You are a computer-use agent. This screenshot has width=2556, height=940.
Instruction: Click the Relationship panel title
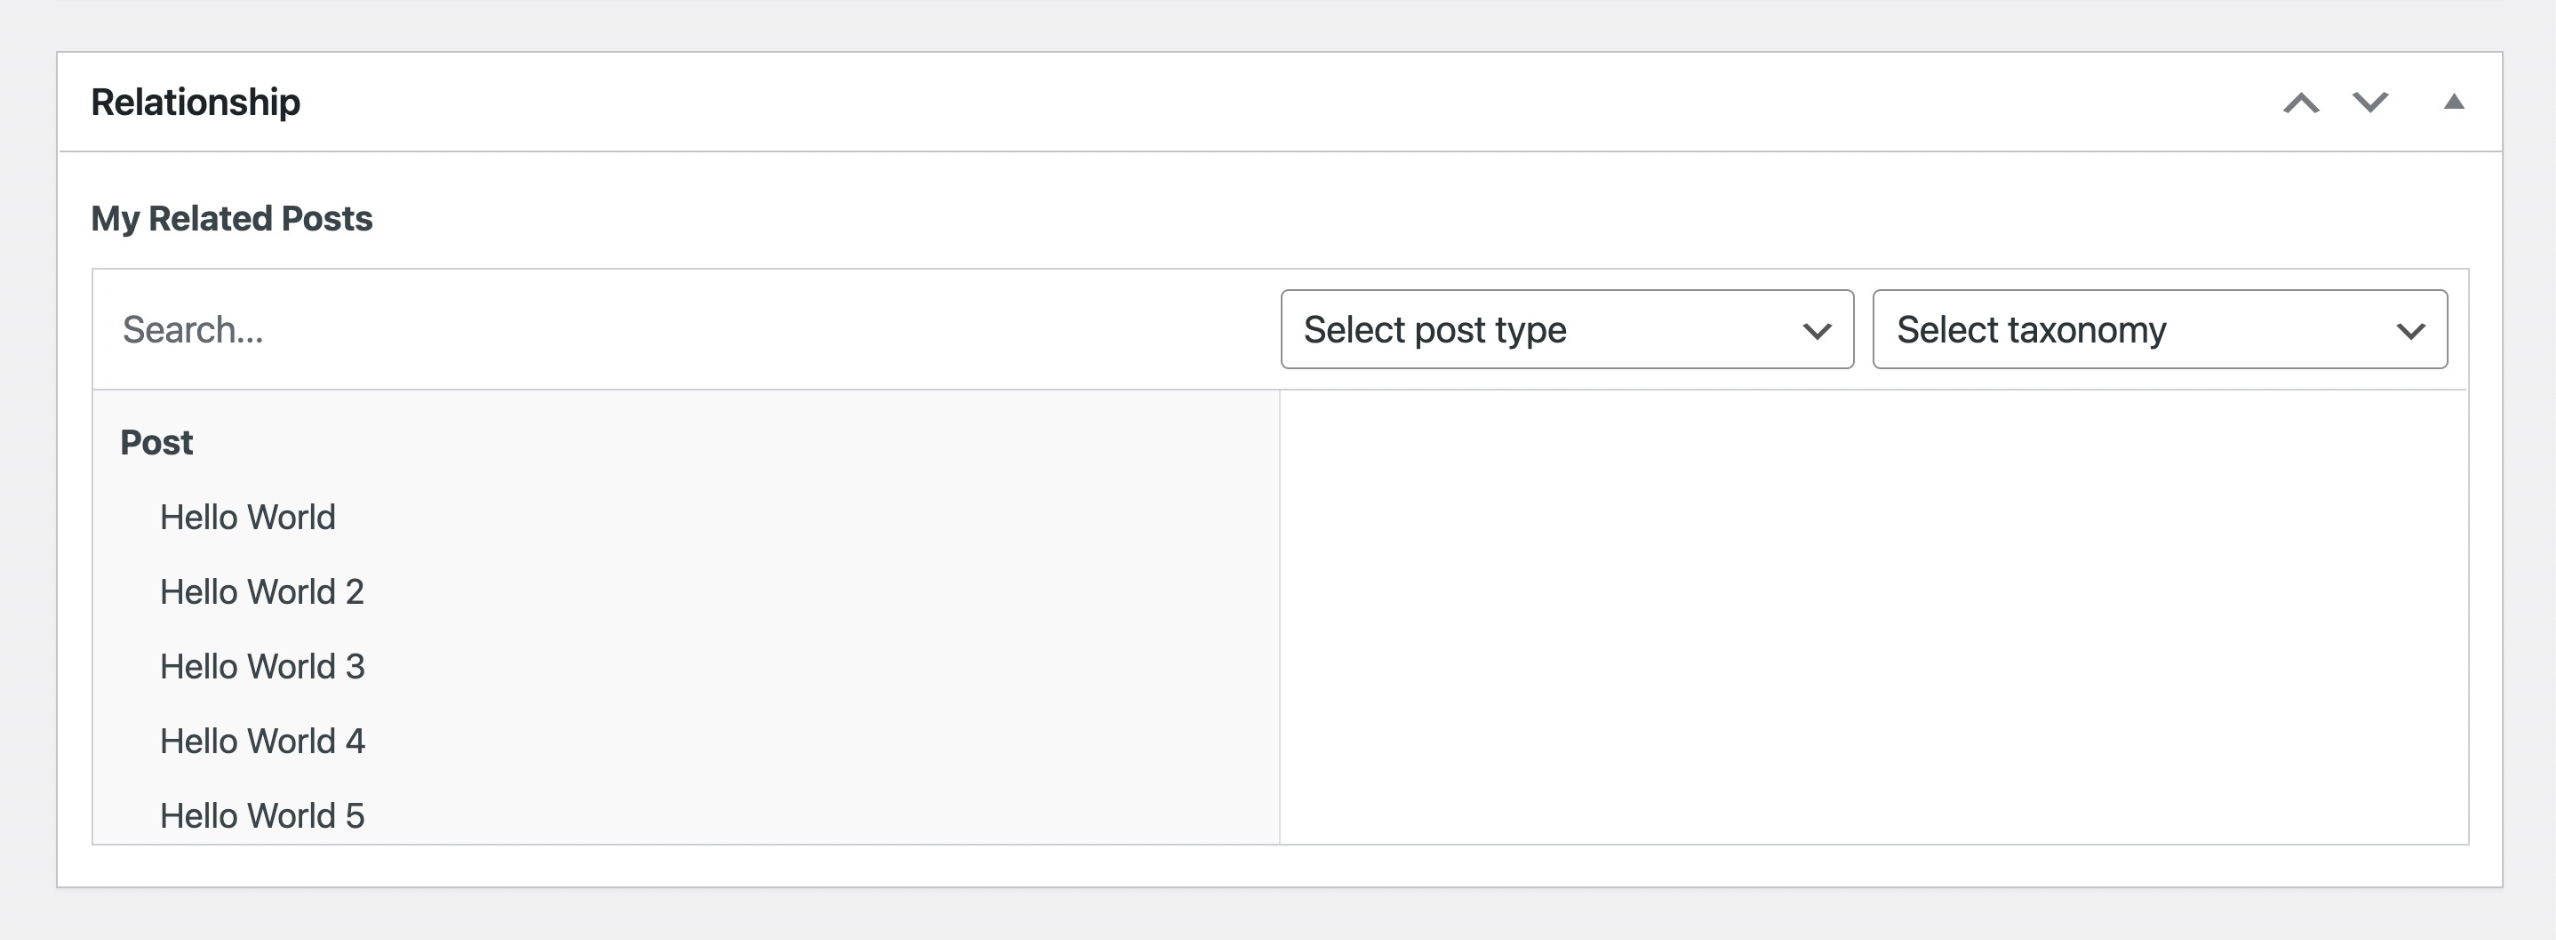[196, 102]
